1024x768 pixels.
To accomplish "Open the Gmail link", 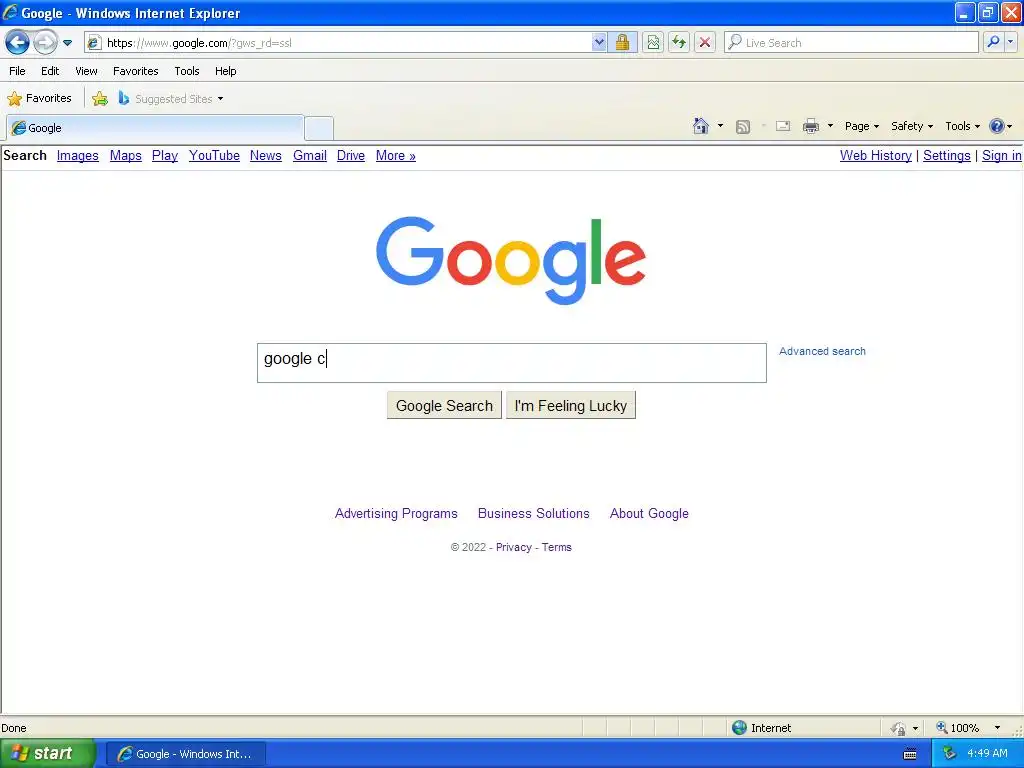I will tap(310, 155).
